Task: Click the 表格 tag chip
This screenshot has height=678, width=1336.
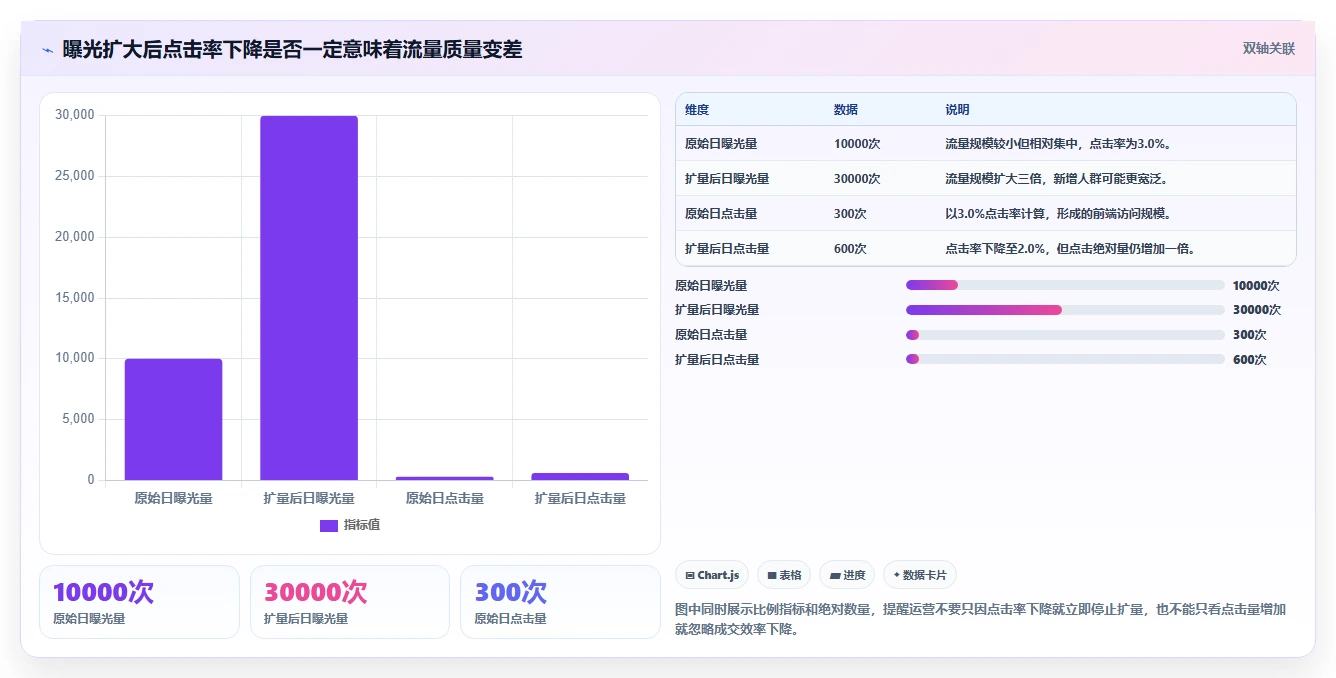Action: click(x=784, y=575)
